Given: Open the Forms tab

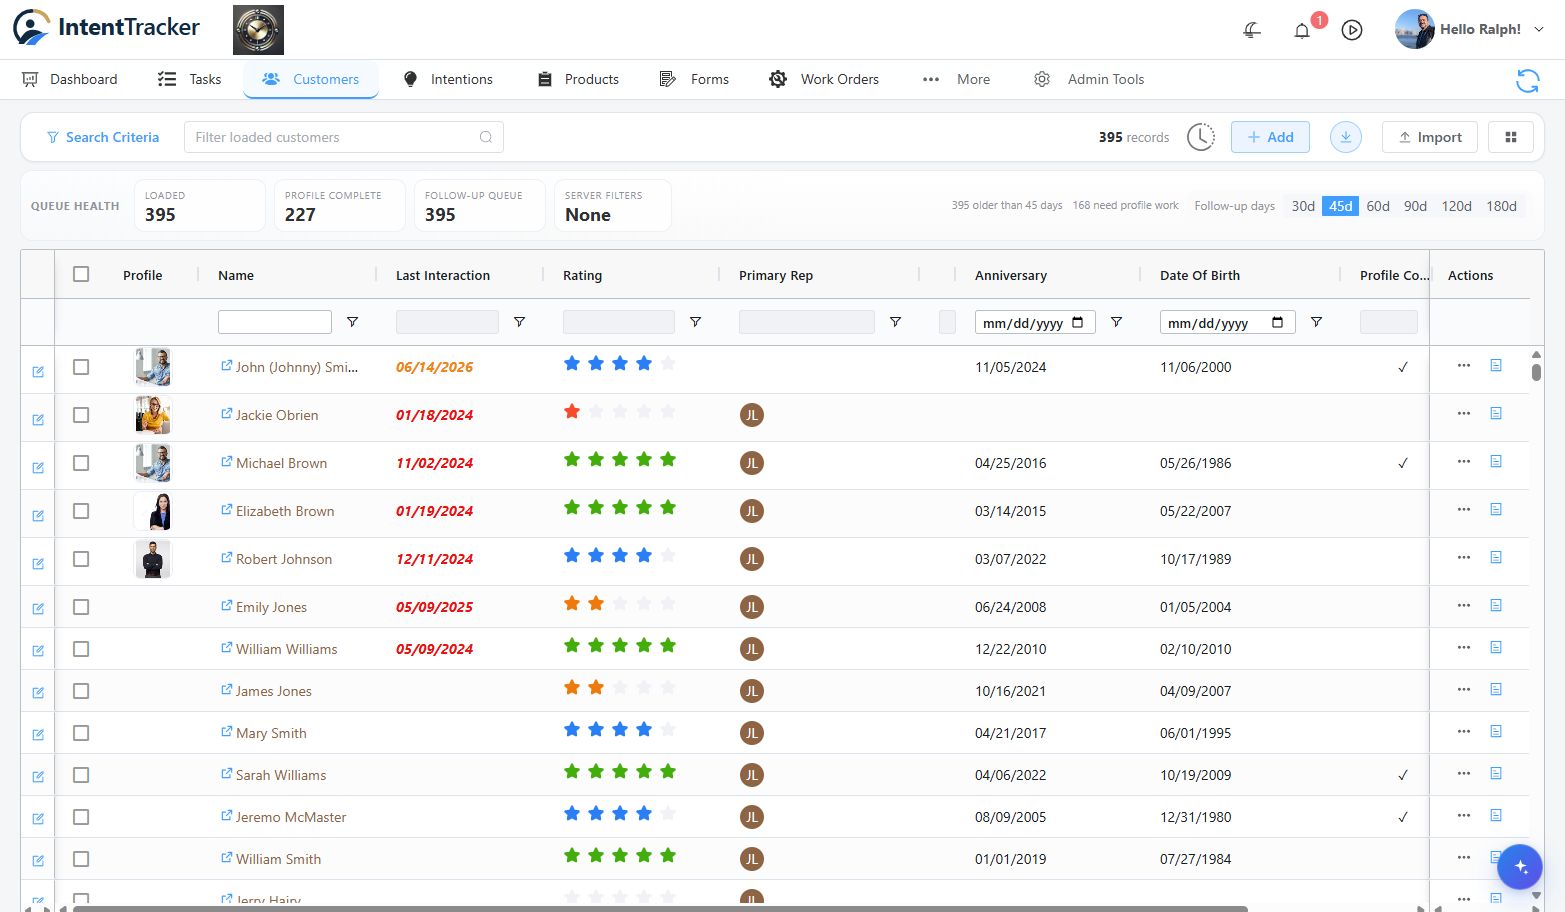Looking at the screenshot, I should tap(694, 79).
